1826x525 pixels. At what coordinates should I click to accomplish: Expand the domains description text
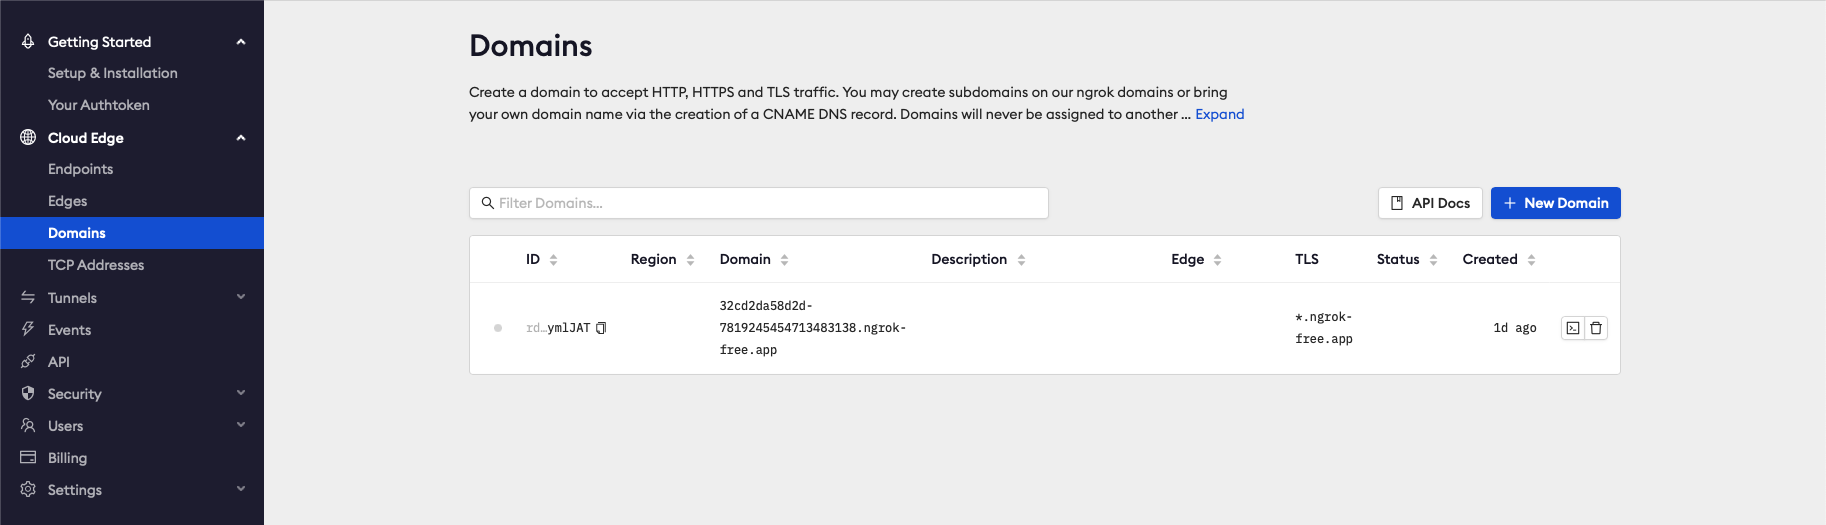pyautogui.click(x=1219, y=114)
